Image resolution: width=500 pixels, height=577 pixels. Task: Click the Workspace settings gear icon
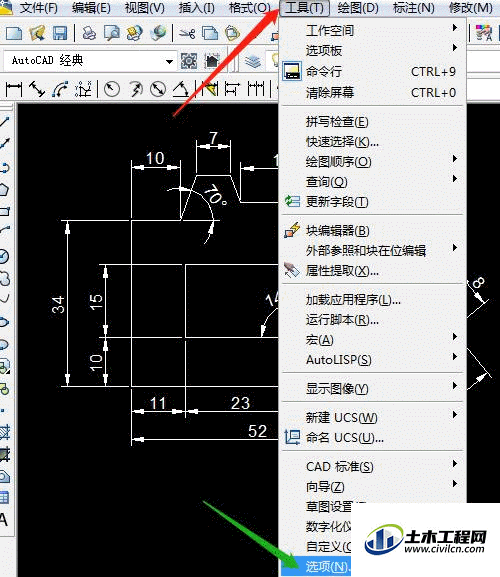coord(189,61)
